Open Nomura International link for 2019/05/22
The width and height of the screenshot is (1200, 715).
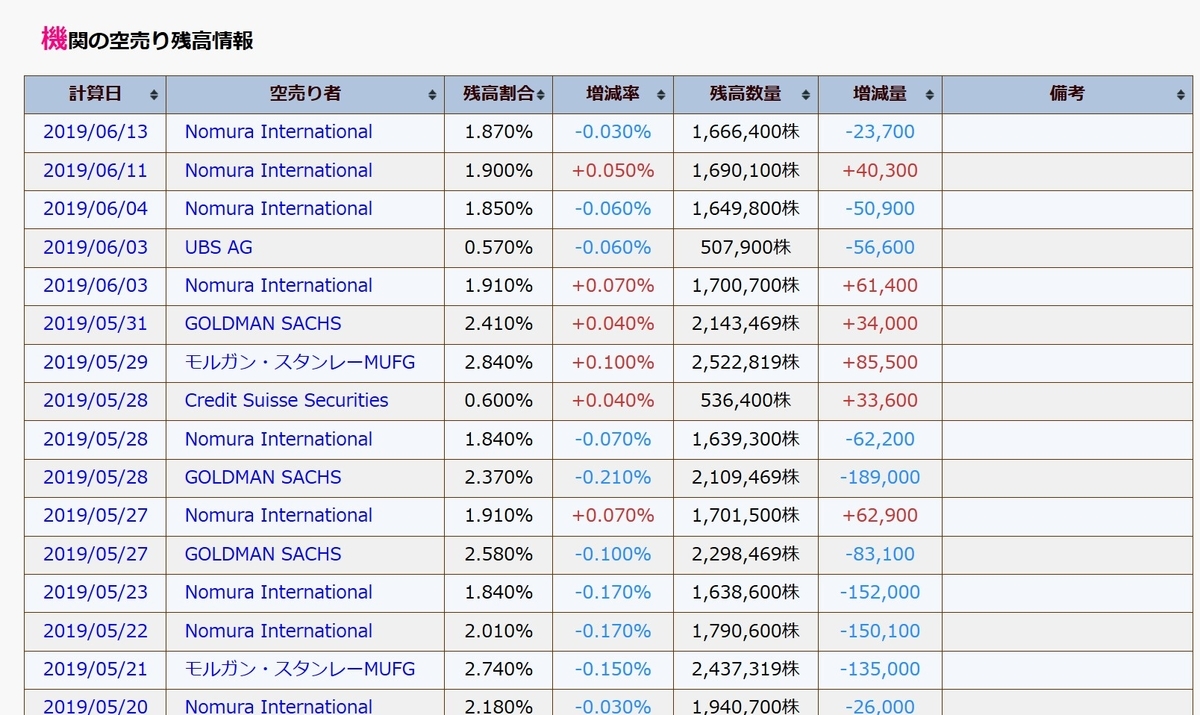[x=278, y=631]
